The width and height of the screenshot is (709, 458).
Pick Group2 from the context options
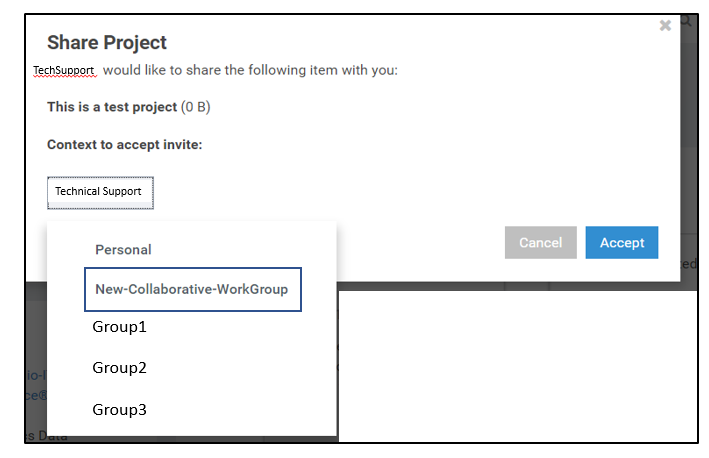[120, 368]
